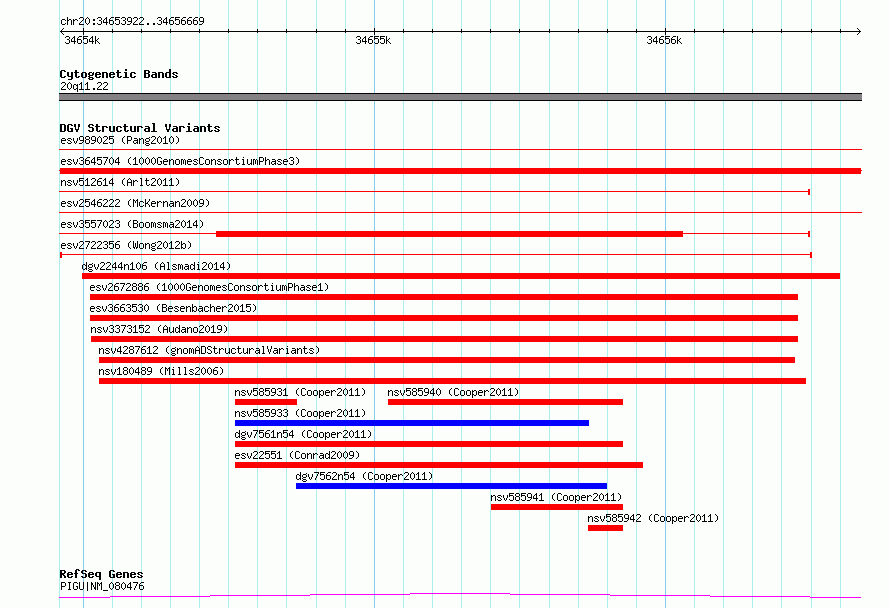This screenshot has height=608, width=890.
Task: Click the 34655k ruler tick label
Action: pyautogui.click(x=373, y=40)
